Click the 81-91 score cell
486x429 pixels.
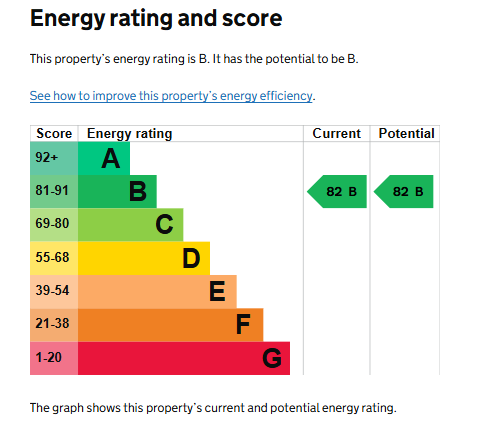54,192
